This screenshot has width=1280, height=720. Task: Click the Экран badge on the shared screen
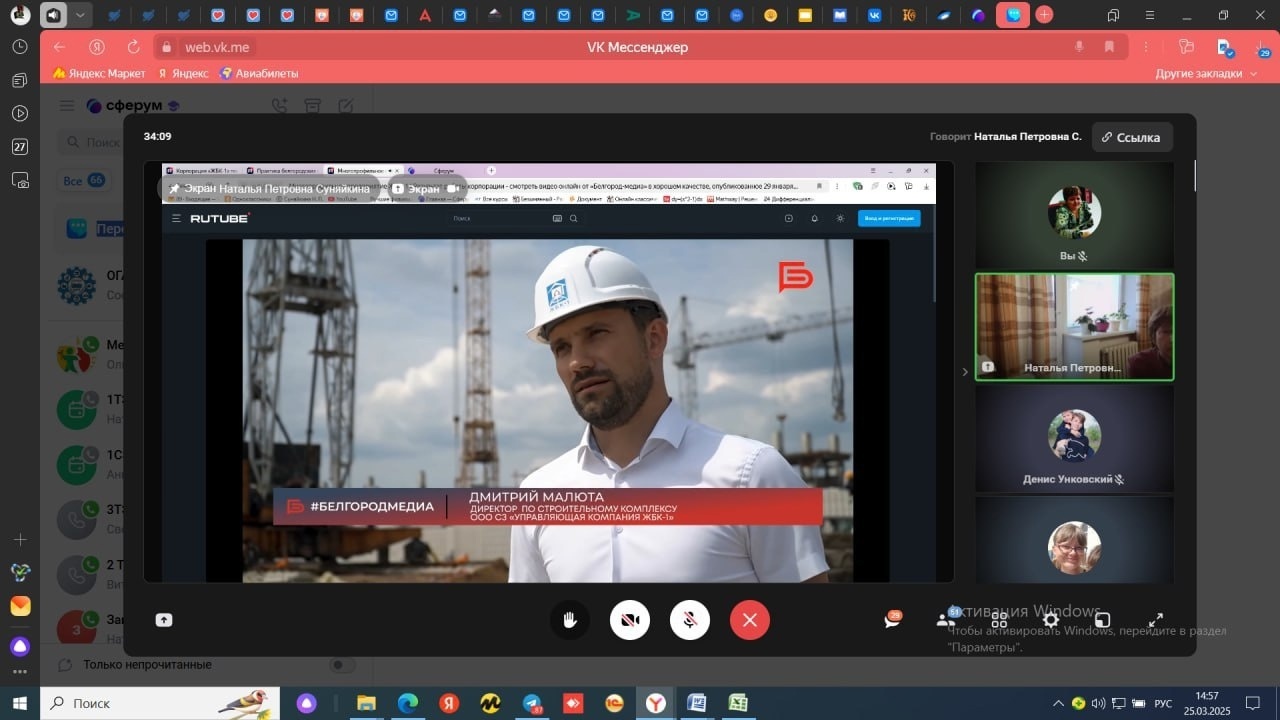427,188
